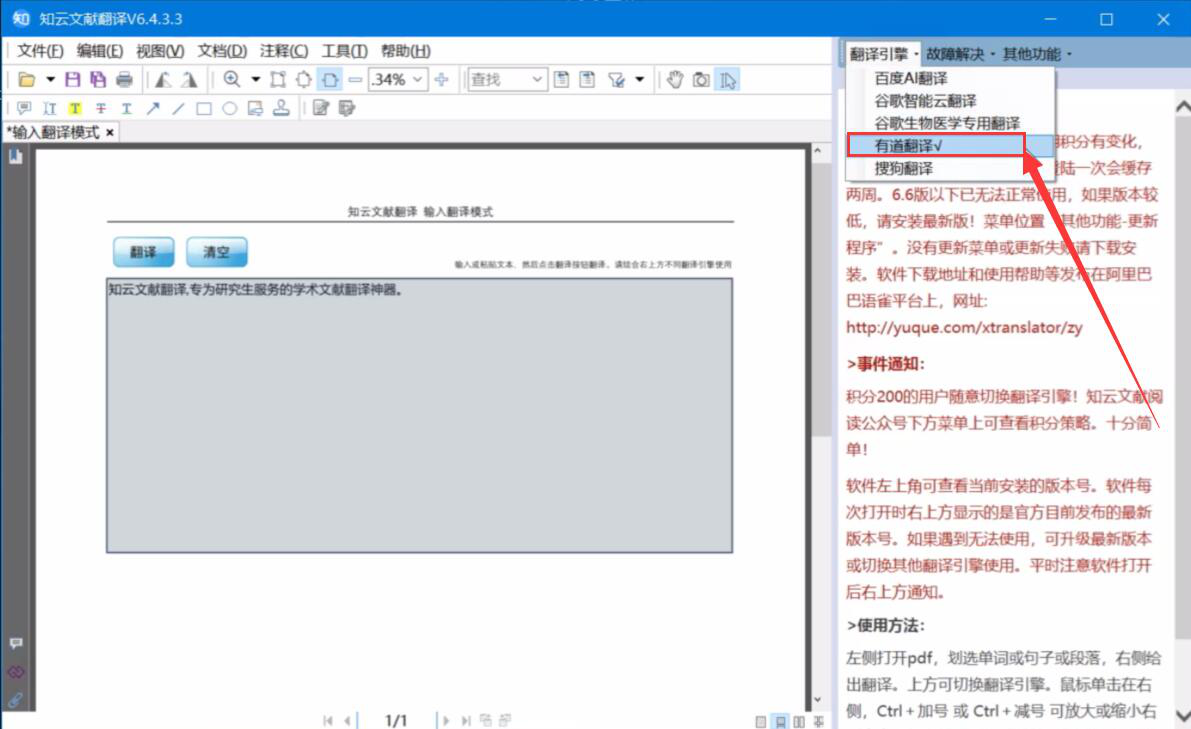Open the comments panel icon in the left sidebar
Viewport: 1191px width, 729px height.
tap(15, 644)
